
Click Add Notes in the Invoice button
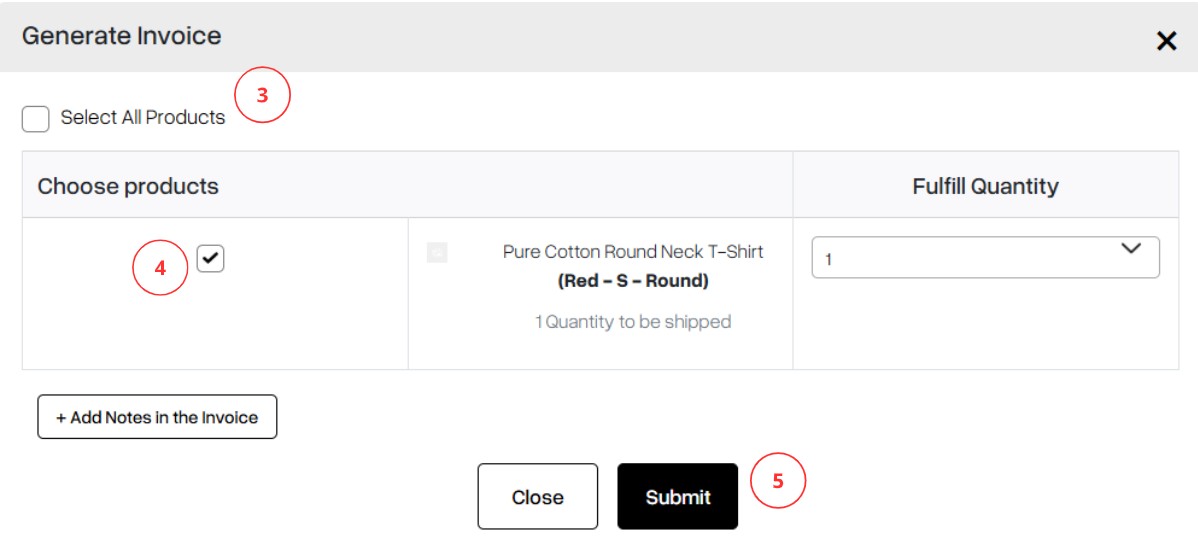157,417
